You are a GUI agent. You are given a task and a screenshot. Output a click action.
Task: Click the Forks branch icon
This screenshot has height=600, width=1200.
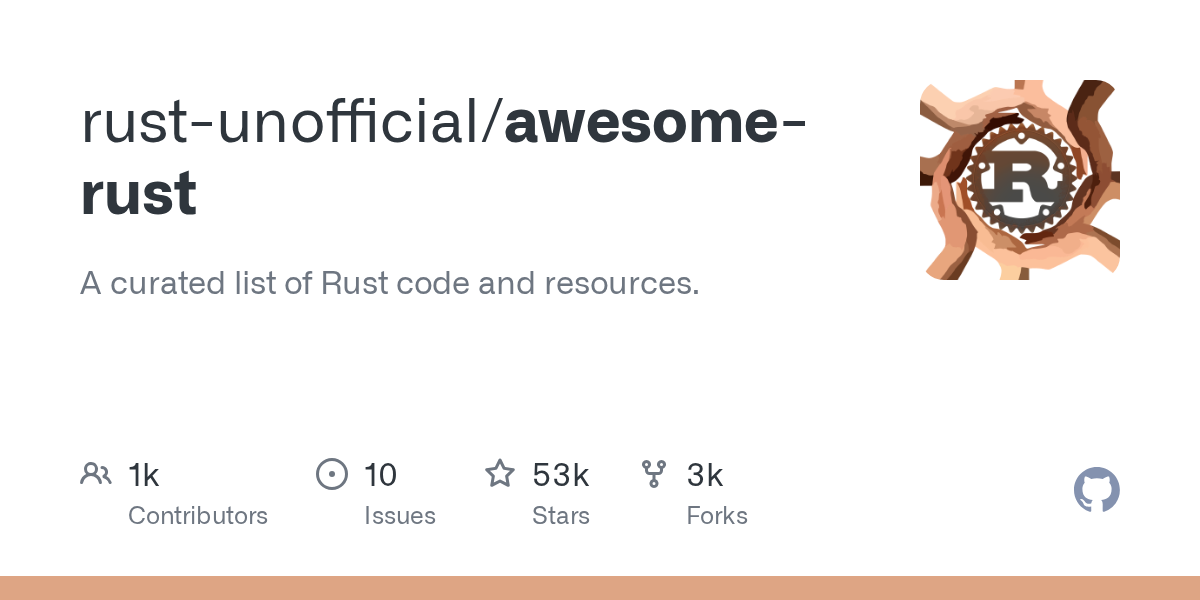[654, 474]
